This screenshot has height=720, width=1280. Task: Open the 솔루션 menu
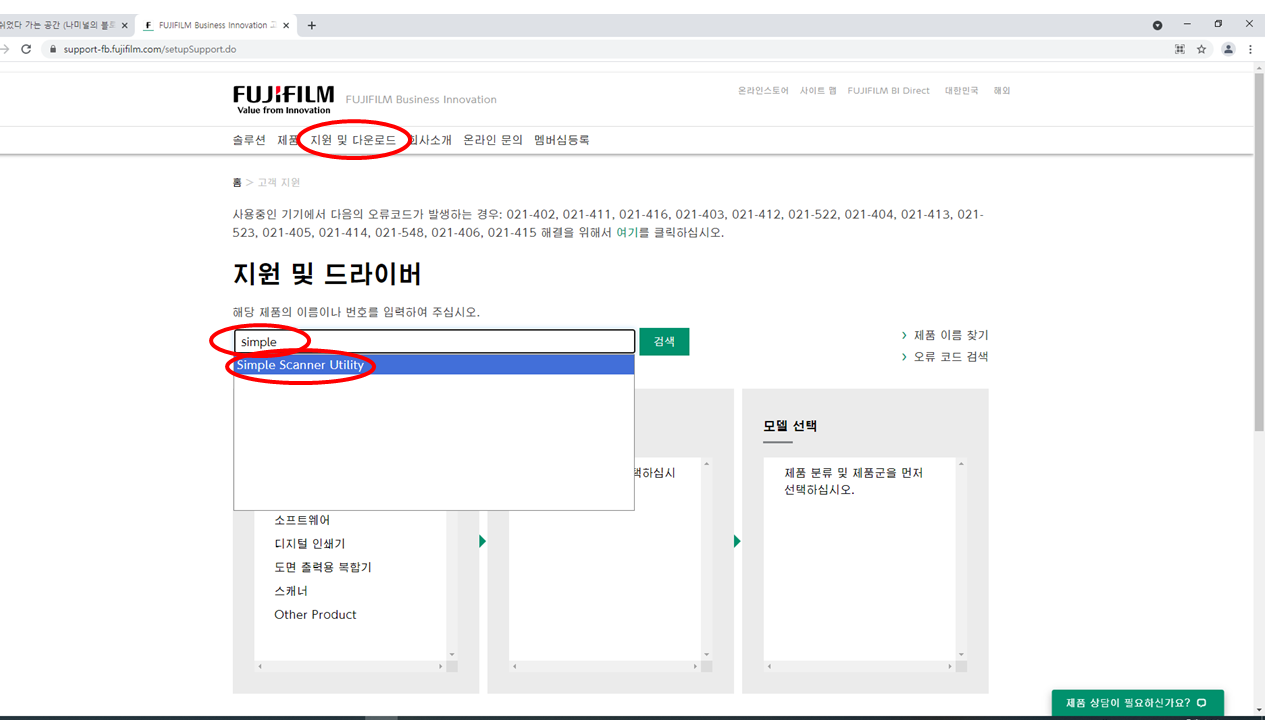(x=249, y=140)
